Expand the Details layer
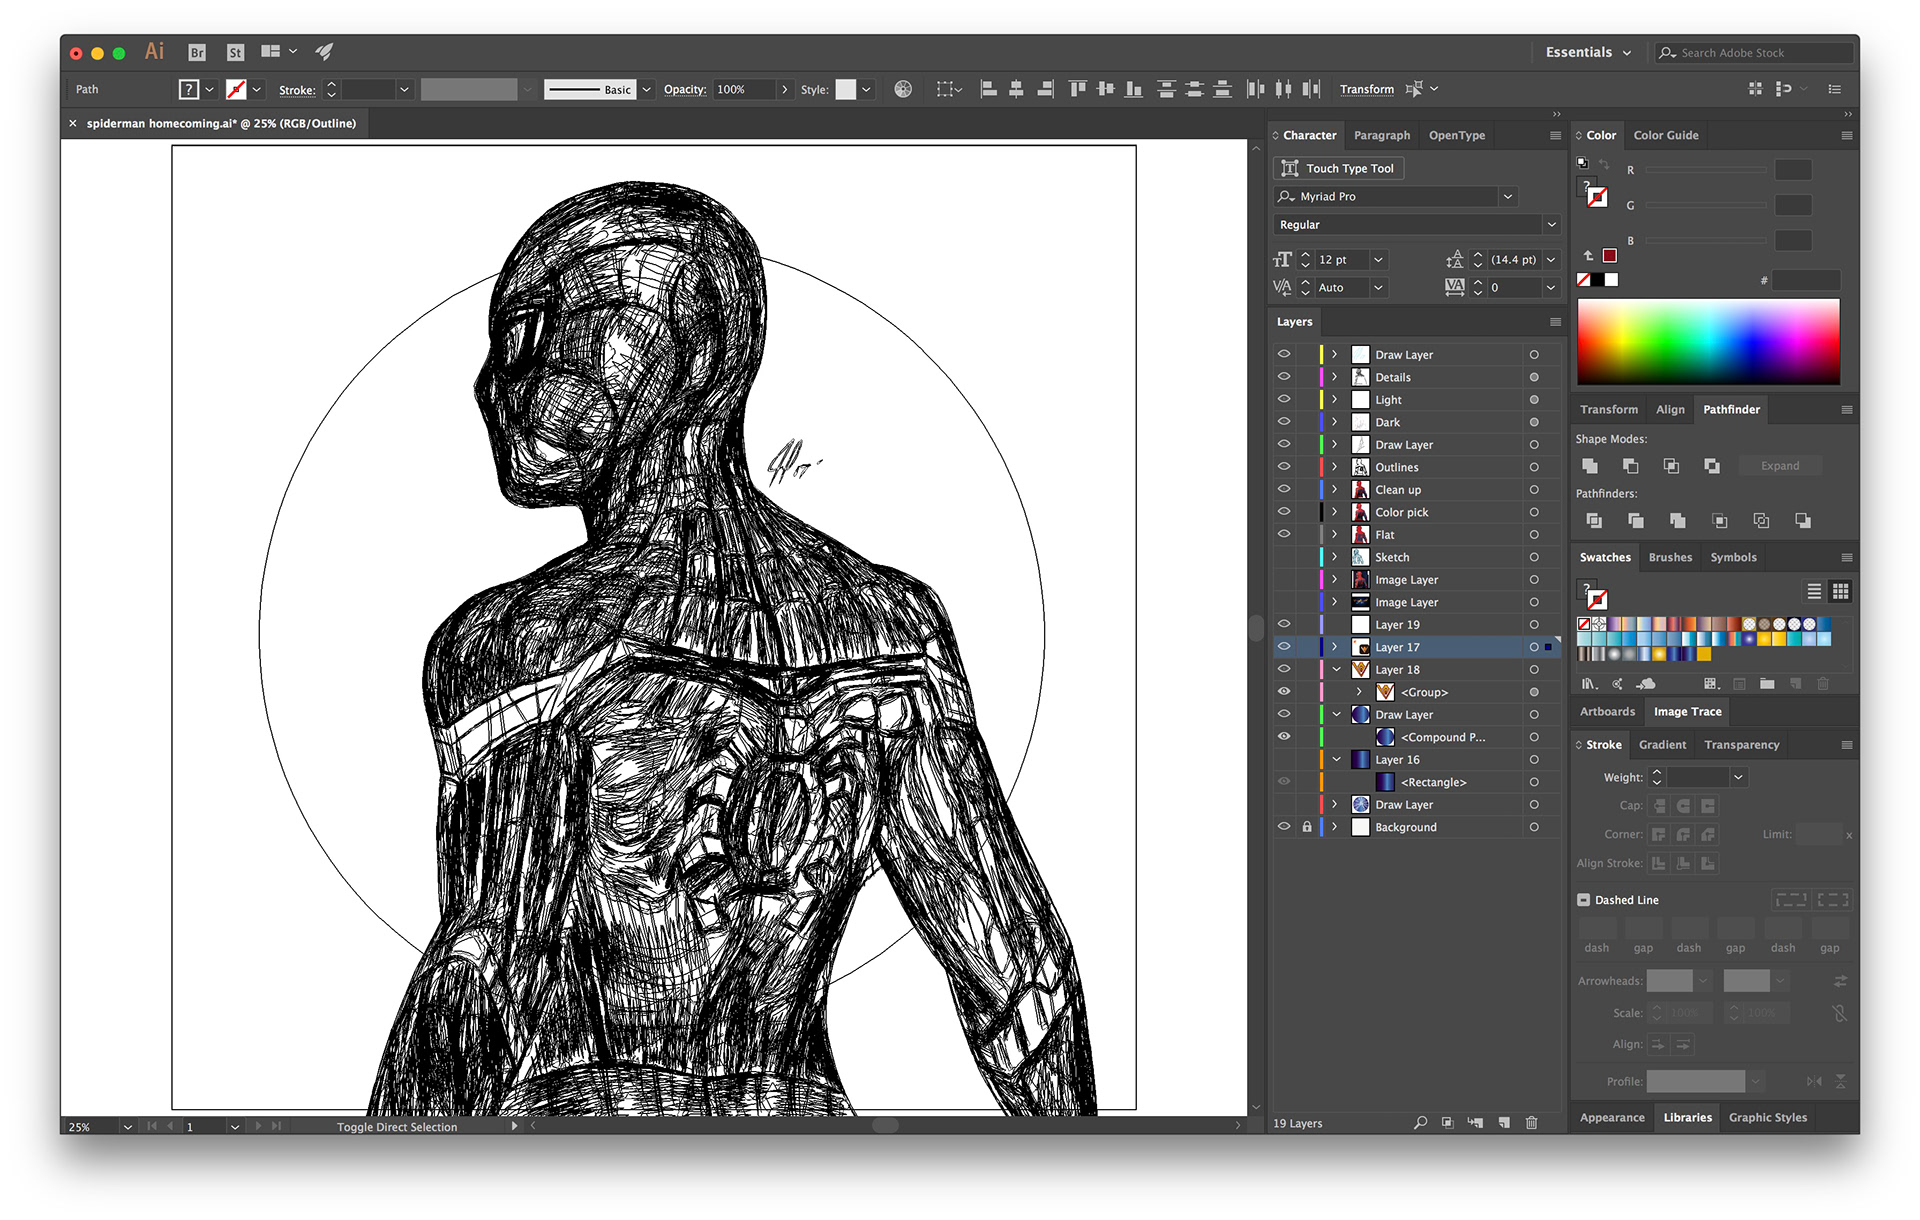The width and height of the screenshot is (1920, 1220). pyautogui.click(x=1334, y=377)
